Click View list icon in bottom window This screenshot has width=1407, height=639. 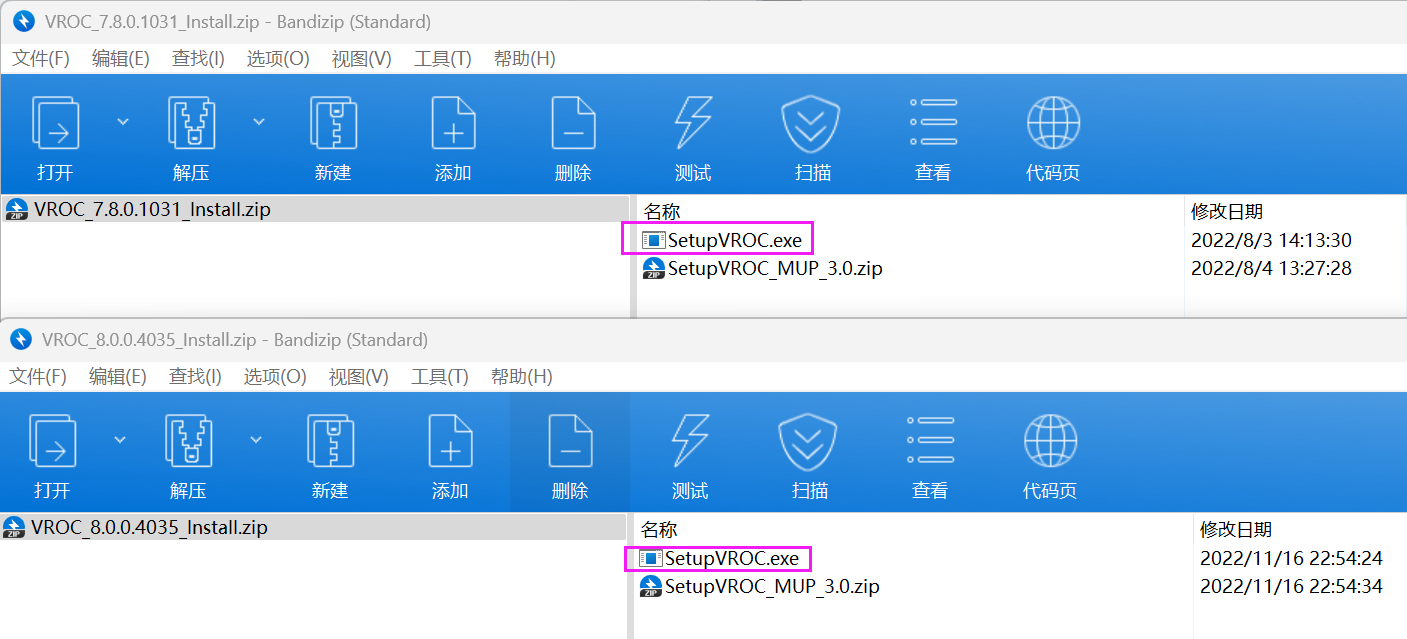pos(931,441)
